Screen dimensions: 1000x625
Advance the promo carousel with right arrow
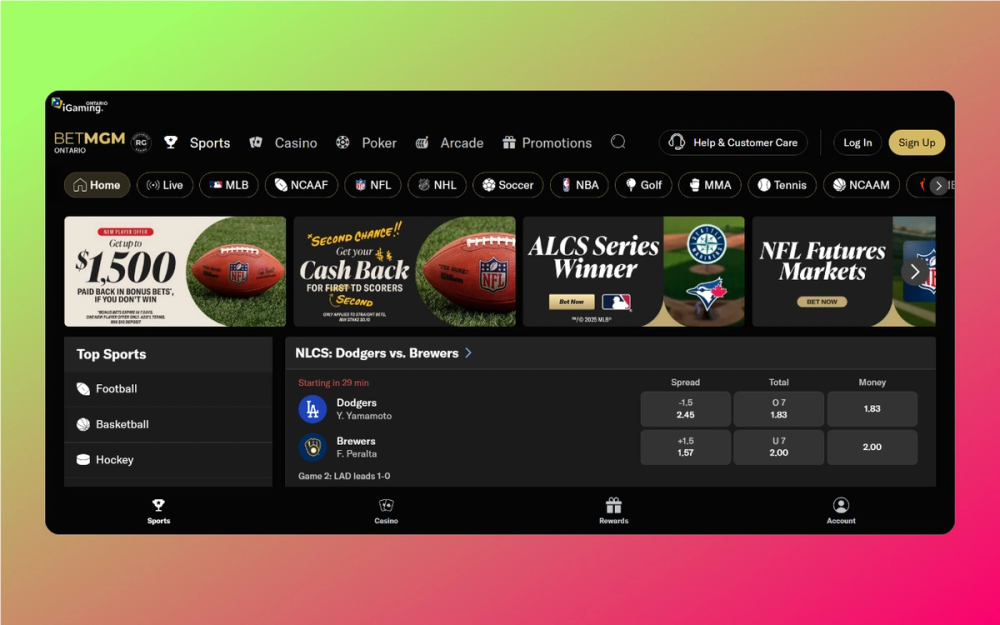915,272
